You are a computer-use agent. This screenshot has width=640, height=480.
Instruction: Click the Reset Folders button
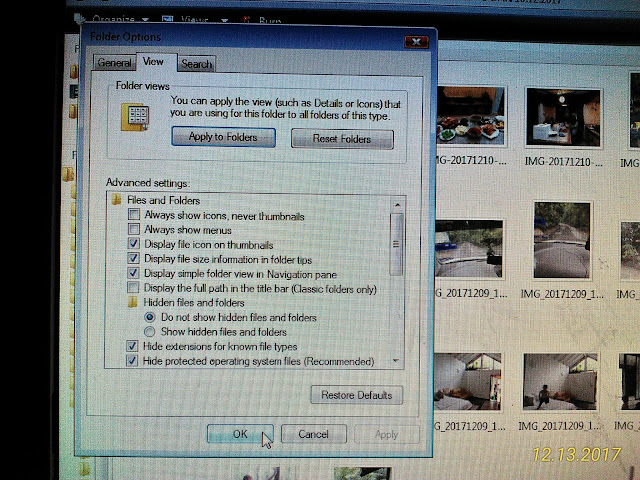tap(342, 139)
